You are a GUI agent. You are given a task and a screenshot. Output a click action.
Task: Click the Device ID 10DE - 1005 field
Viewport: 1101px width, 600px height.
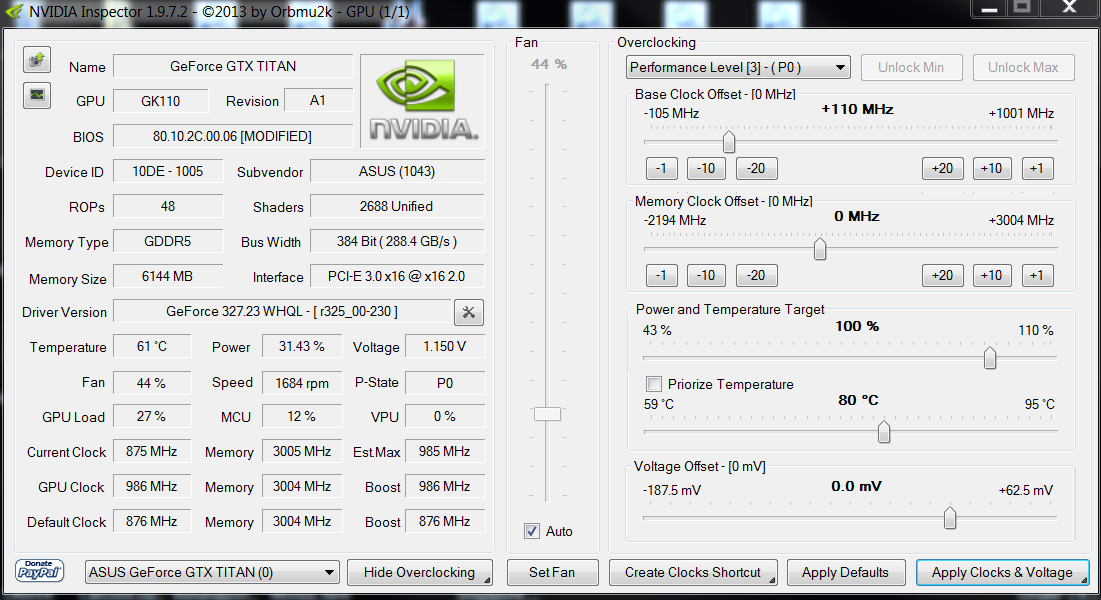(168, 171)
